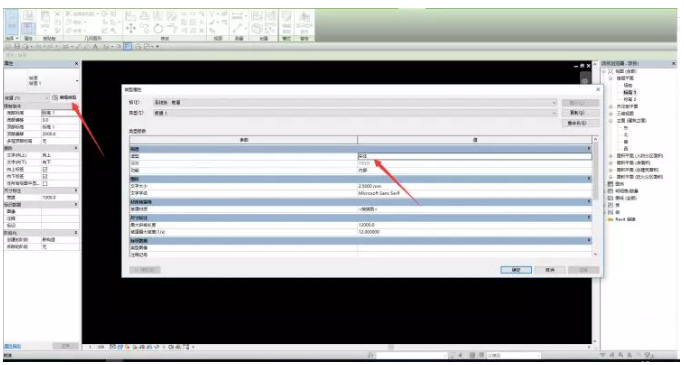
Task: Click the Save icon in quick access toolbar
Action: click(16, 46)
